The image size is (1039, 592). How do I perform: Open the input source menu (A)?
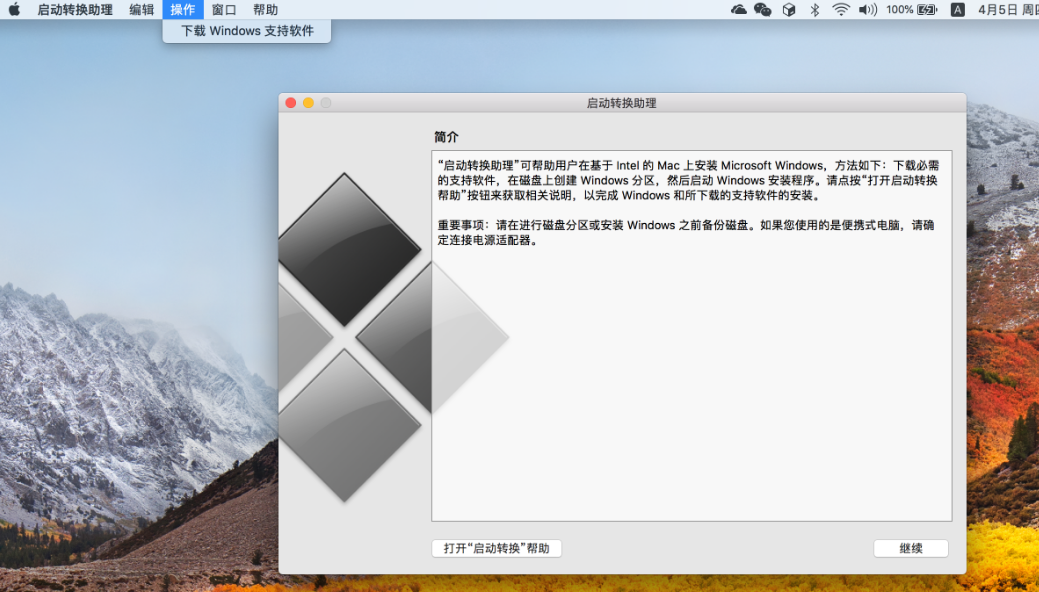(957, 9)
